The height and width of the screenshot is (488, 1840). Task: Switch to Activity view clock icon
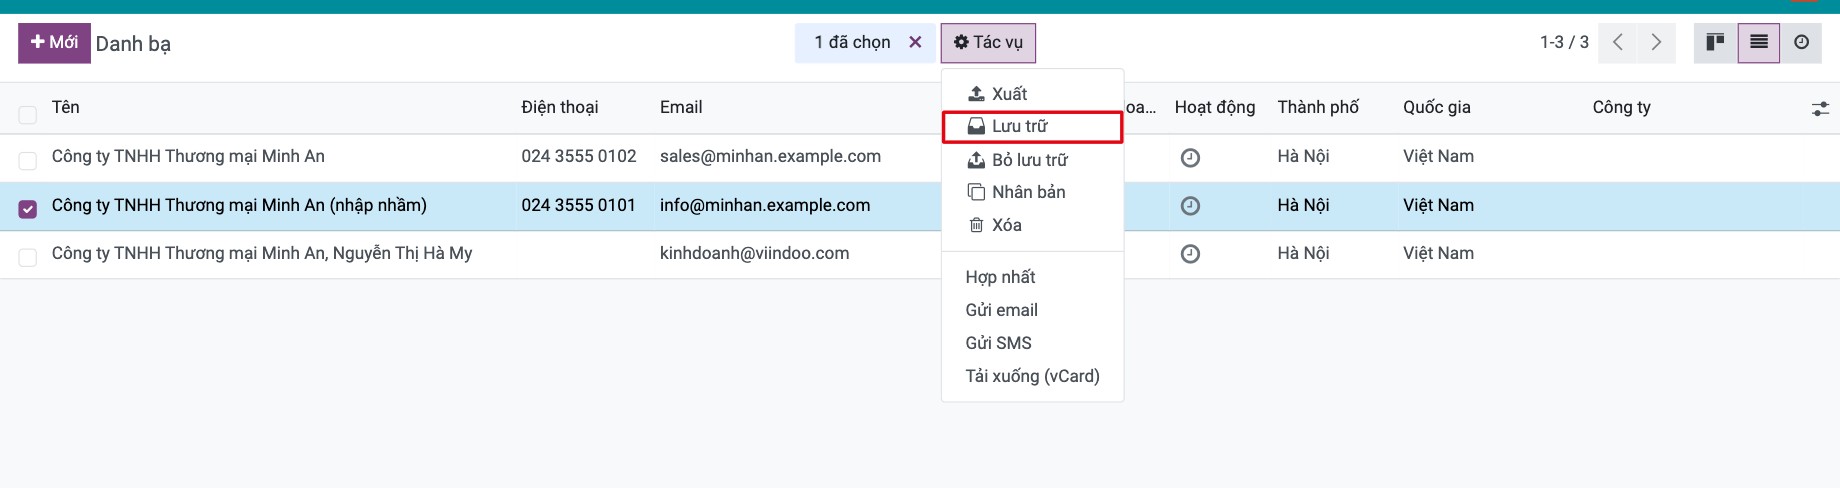[x=1801, y=43]
